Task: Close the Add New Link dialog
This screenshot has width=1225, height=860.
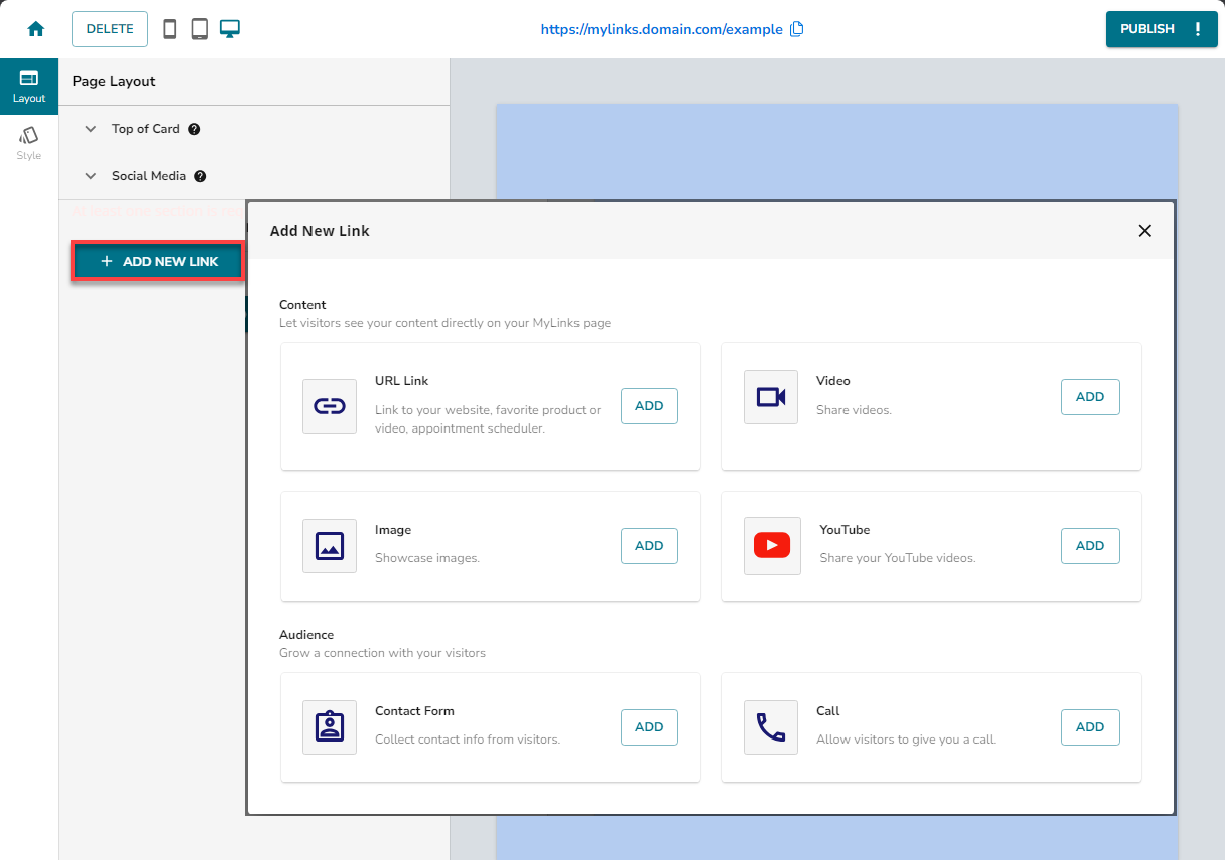Action: coord(1145,231)
